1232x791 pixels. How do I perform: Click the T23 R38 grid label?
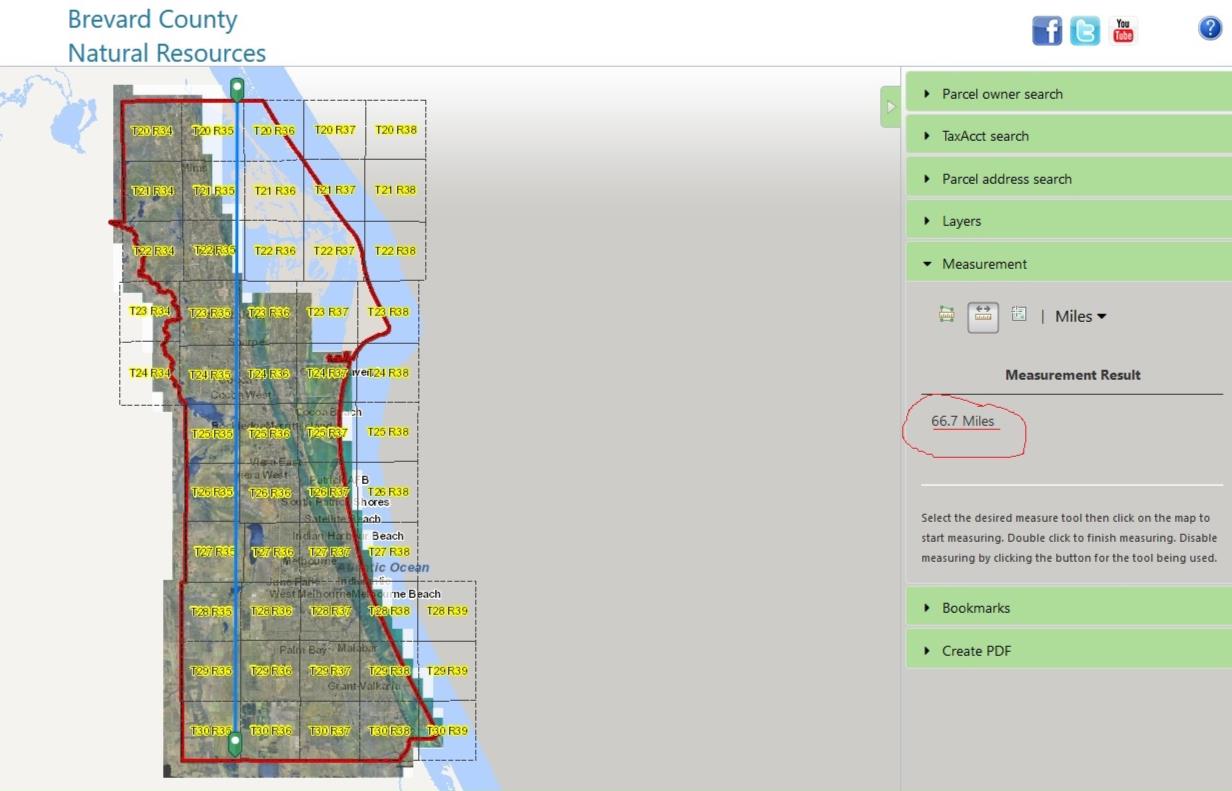pos(388,312)
